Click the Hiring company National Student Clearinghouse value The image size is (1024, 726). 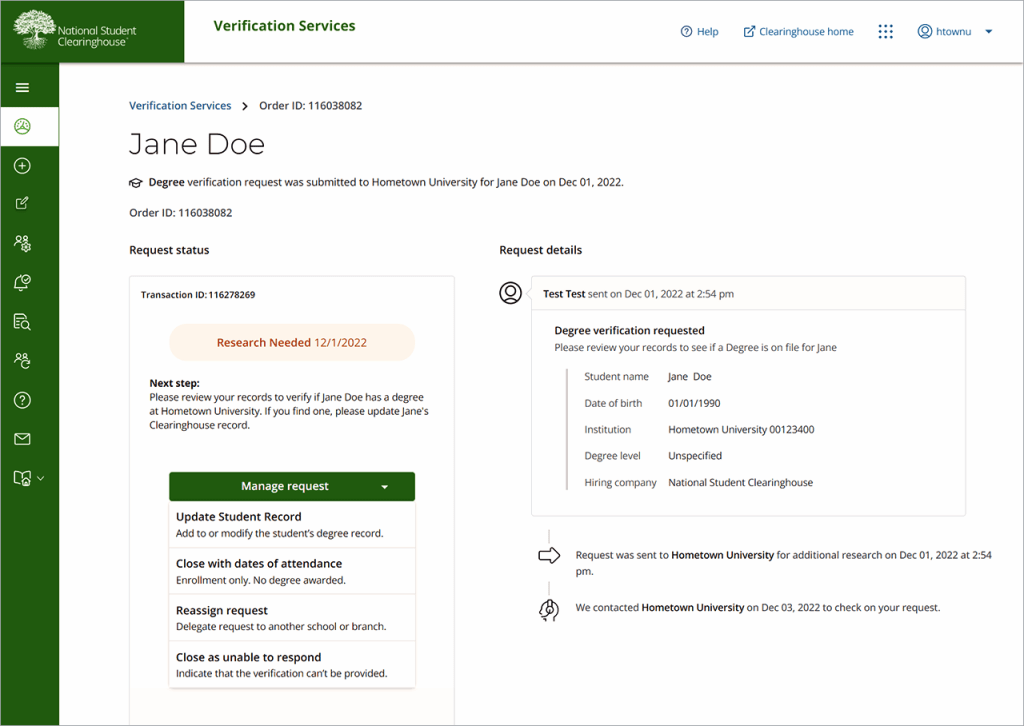(741, 482)
